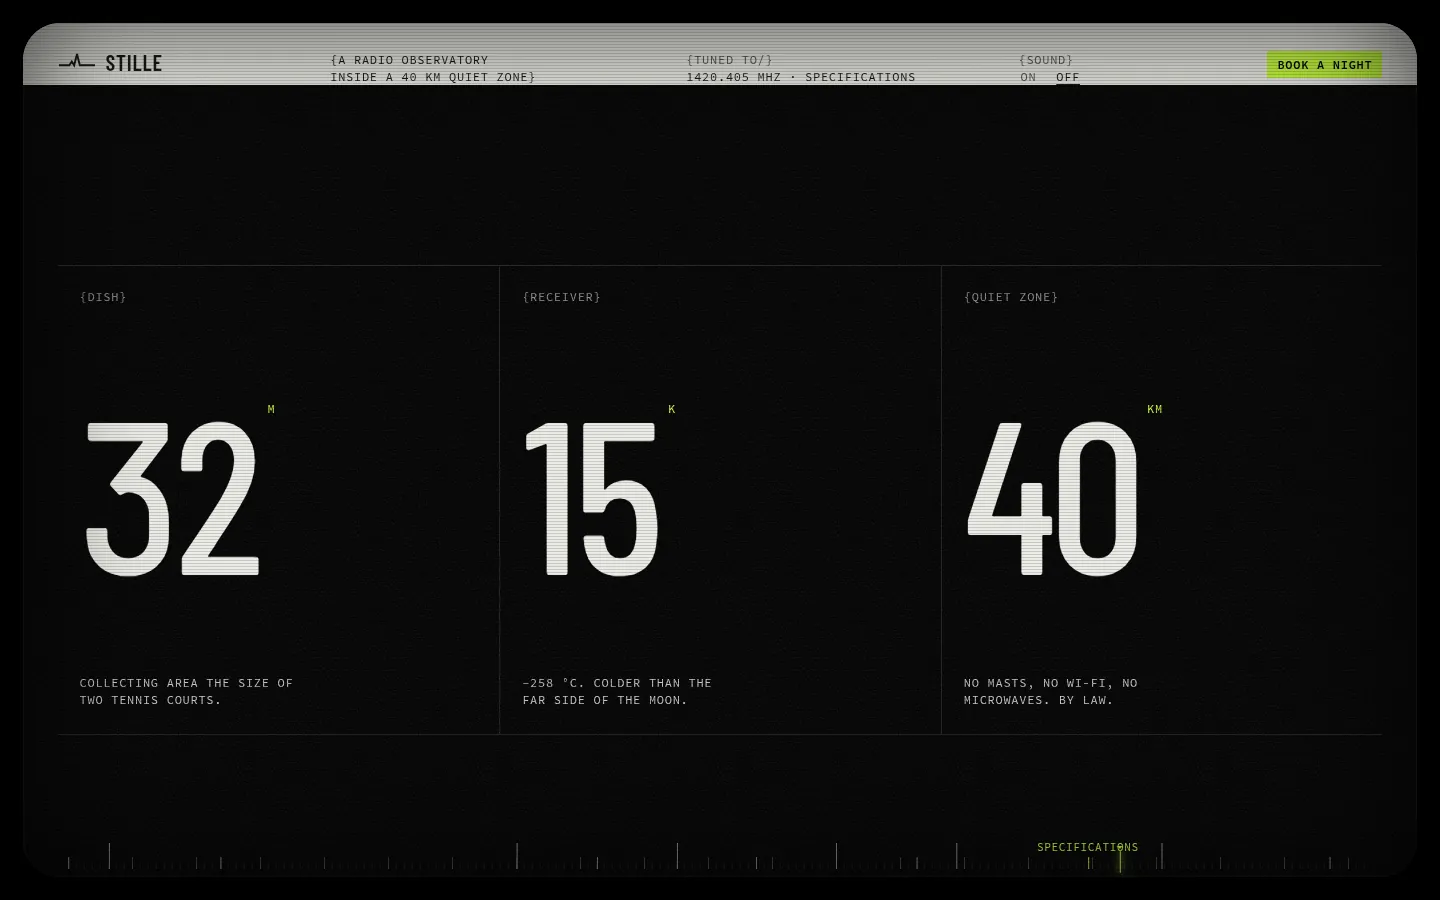Click the {TUNED TO/} label
Image resolution: width=1440 pixels, height=900 pixels.
tap(730, 60)
